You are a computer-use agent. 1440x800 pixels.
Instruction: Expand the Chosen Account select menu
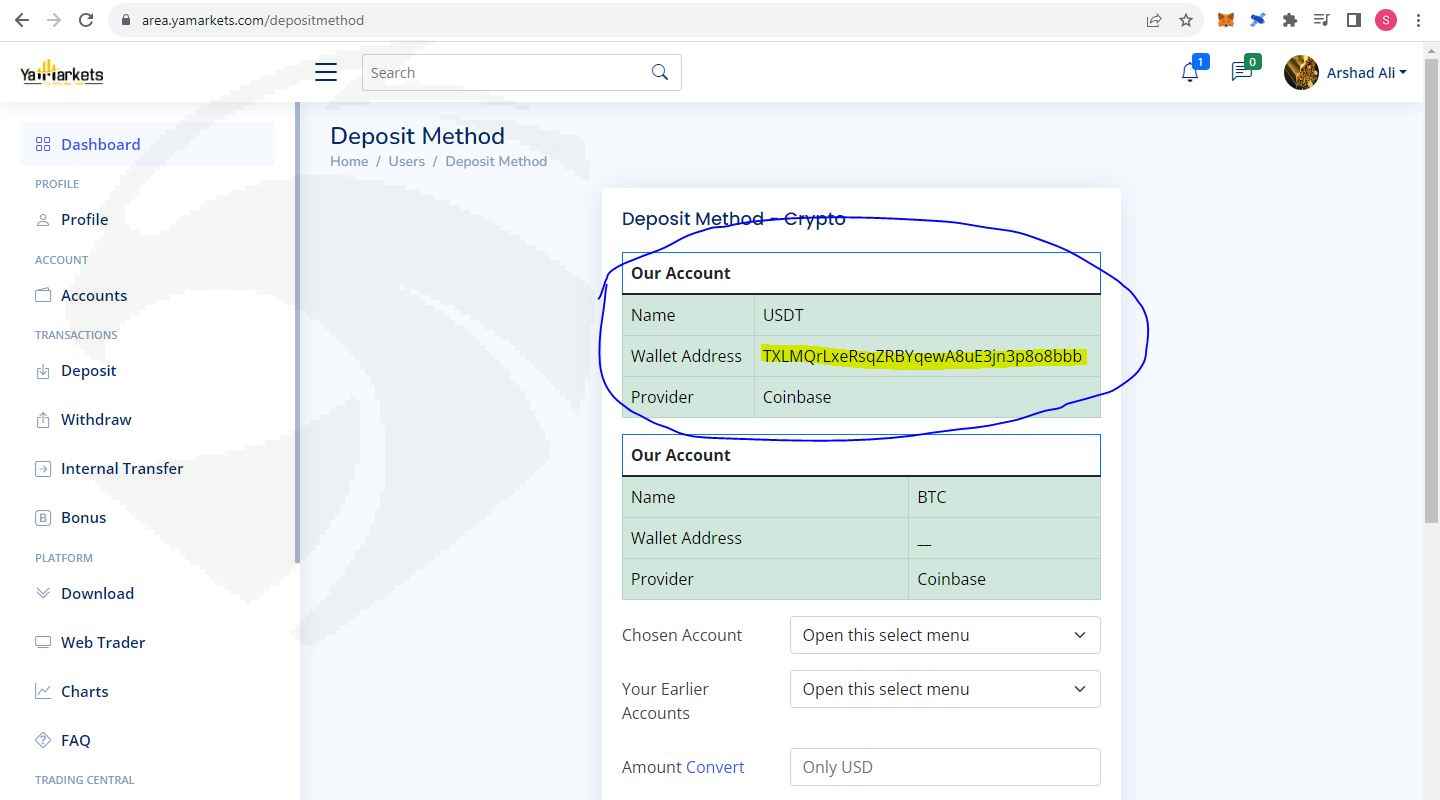pos(944,635)
